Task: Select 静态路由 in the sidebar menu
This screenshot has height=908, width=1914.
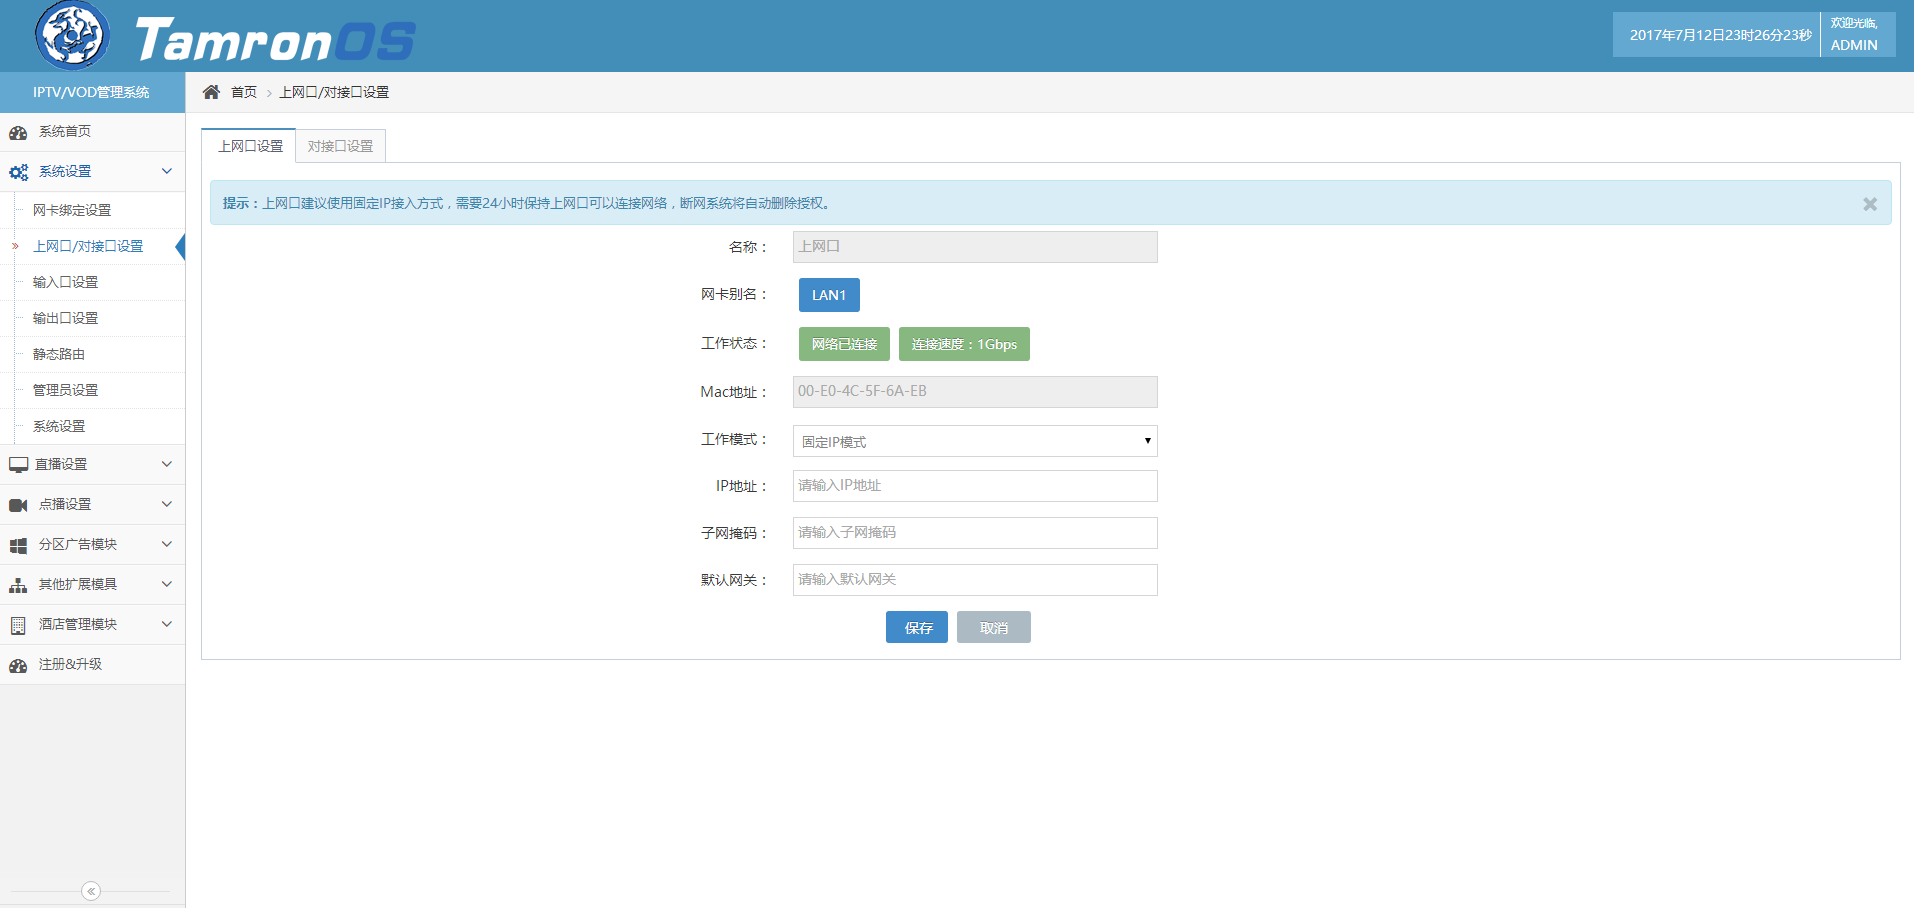Action: (x=59, y=354)
